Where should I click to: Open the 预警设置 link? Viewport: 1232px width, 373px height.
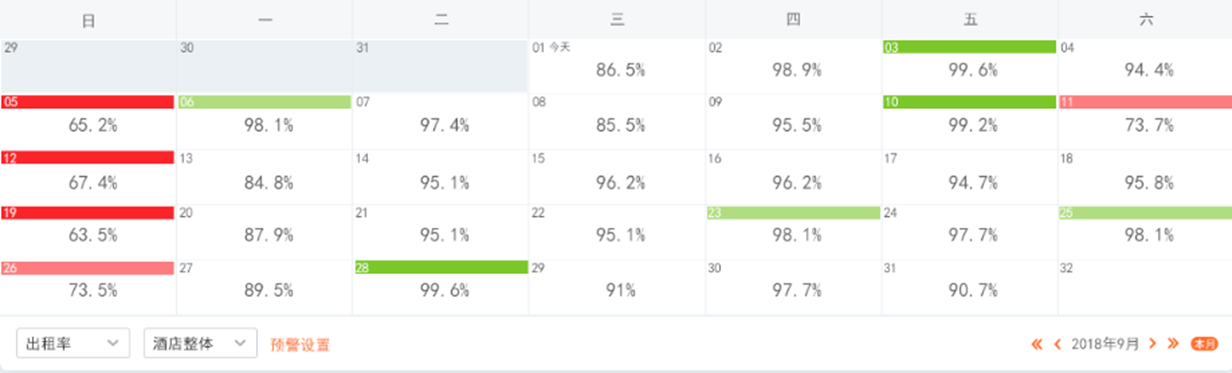coord(300,344)
